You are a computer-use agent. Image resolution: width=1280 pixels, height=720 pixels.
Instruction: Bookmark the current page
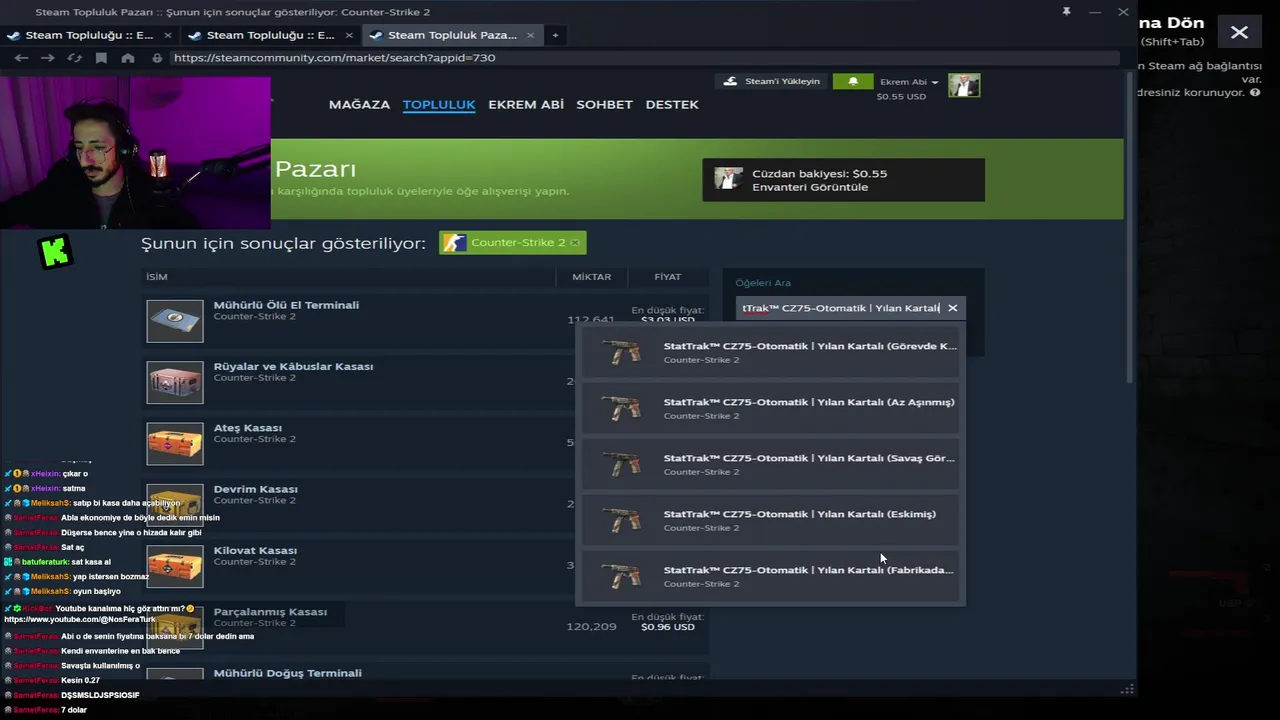point(101,58)
